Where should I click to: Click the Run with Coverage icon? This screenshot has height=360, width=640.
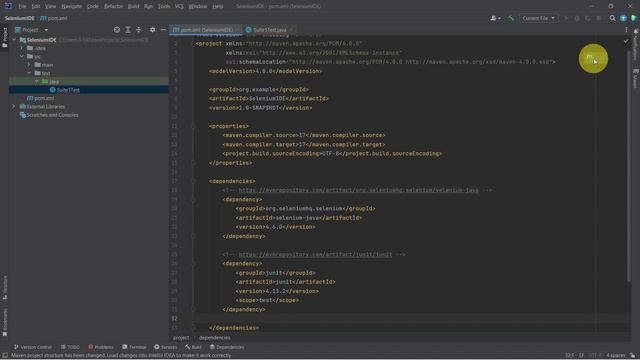point(588,18)
